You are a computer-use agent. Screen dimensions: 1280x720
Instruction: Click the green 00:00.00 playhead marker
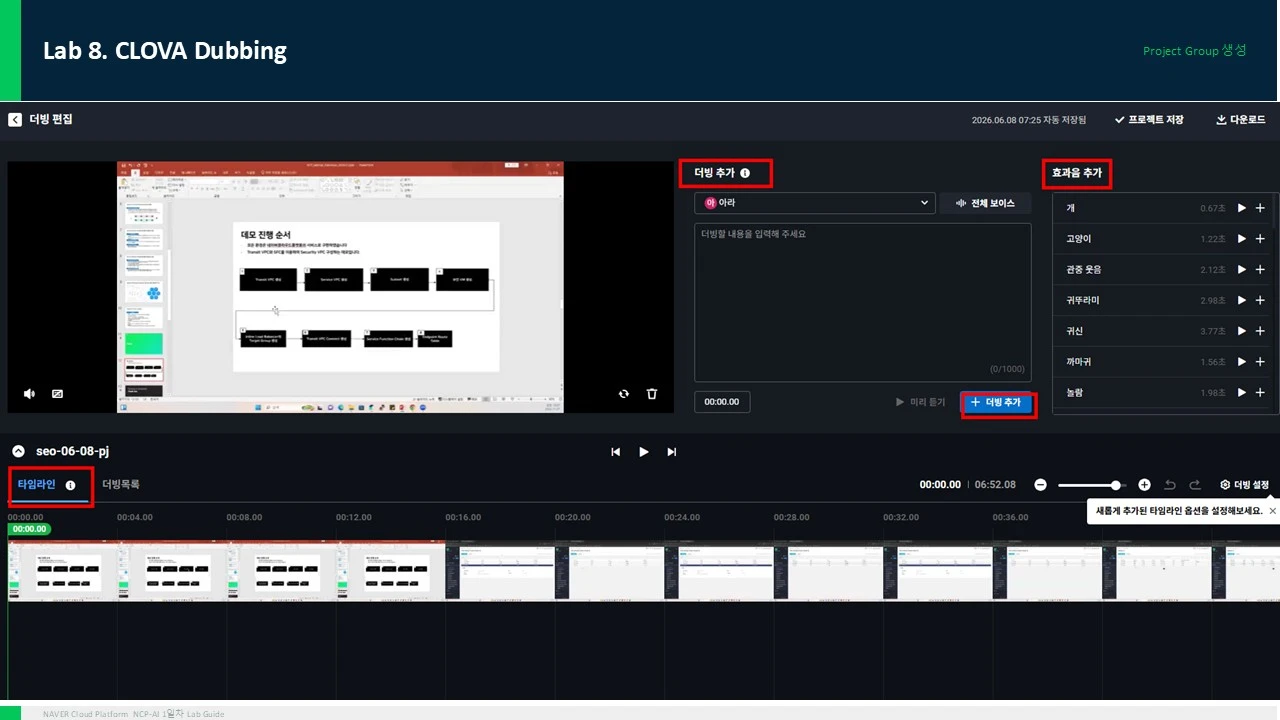pos(29,529)
